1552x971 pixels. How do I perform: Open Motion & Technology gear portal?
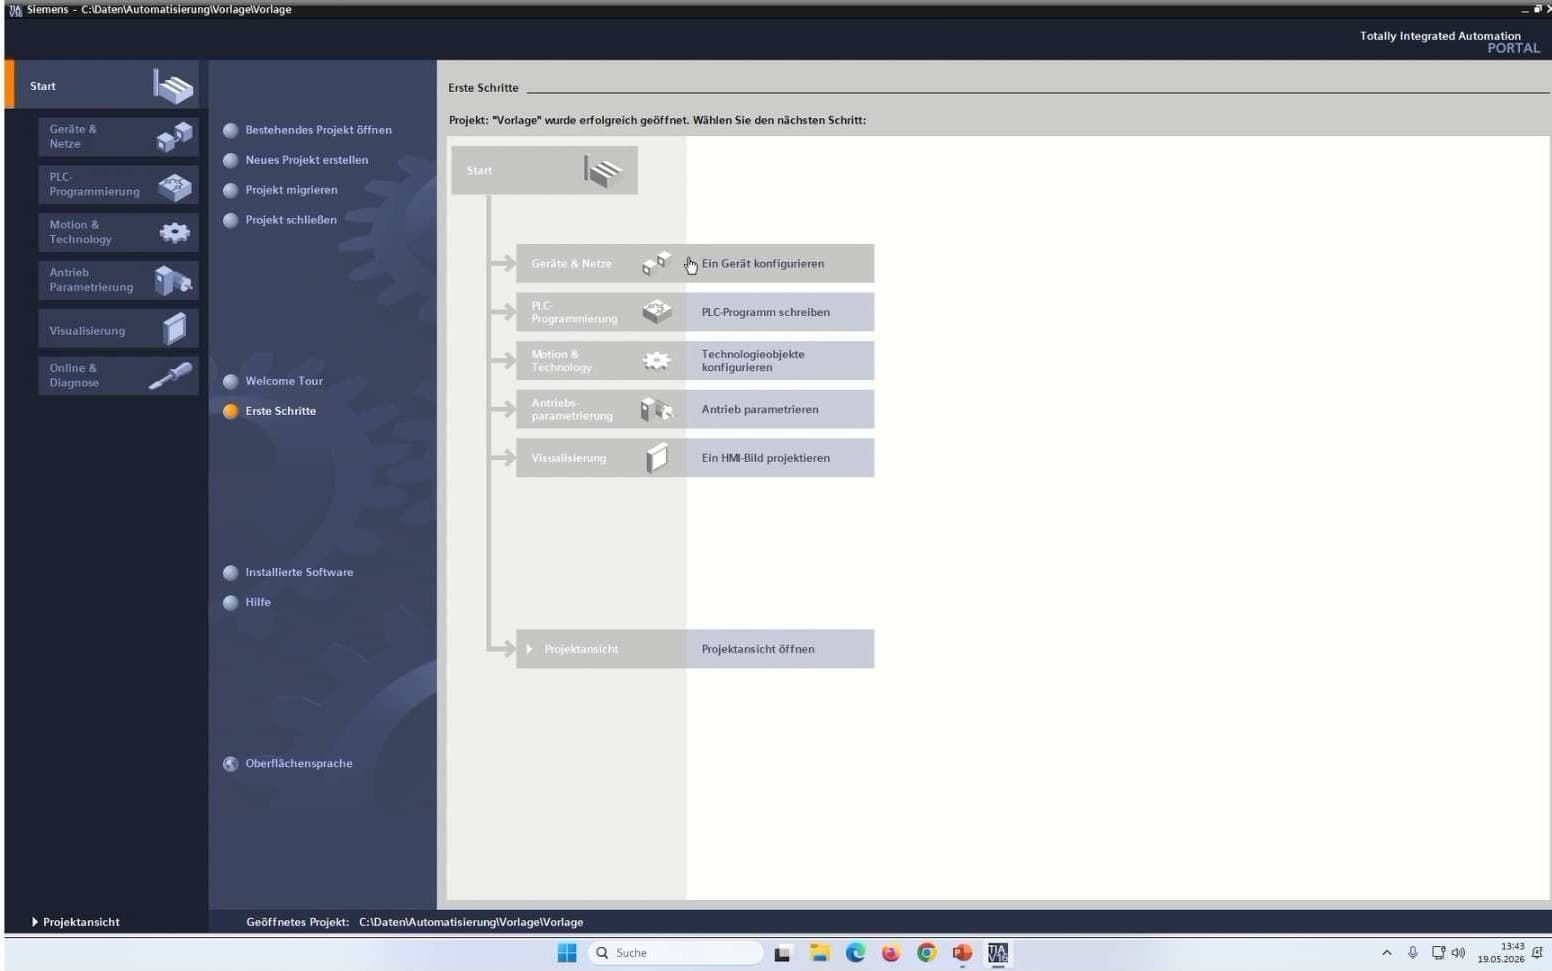tap(175, 233)
